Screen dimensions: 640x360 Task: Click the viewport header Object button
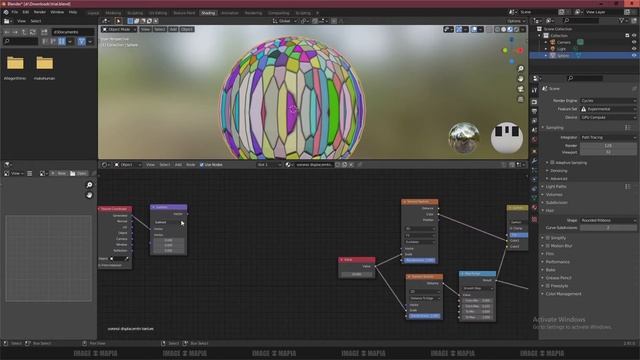pos(187,29)
